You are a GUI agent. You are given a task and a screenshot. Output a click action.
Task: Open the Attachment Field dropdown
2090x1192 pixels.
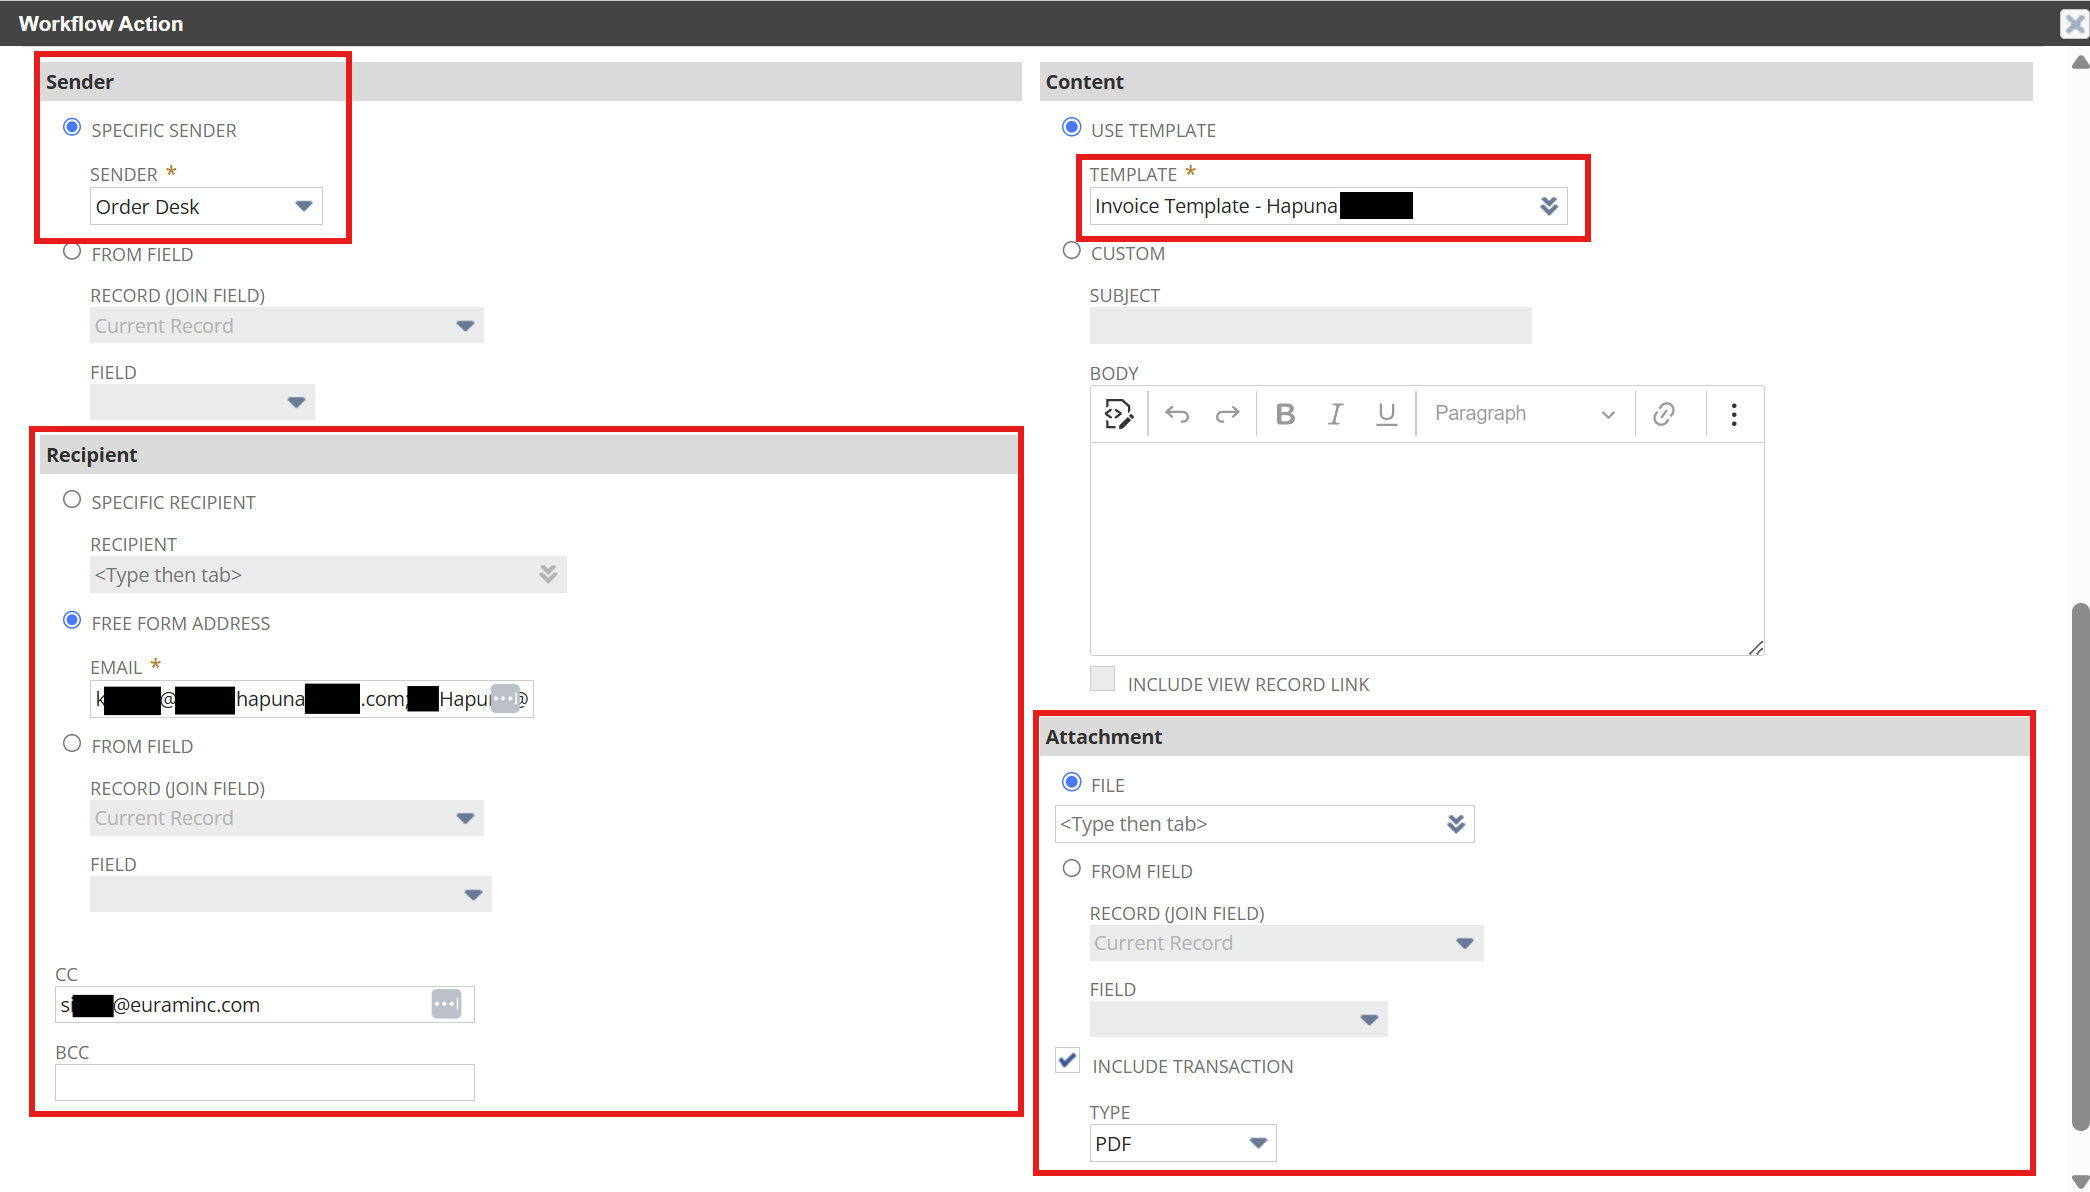point(1238,1019)
